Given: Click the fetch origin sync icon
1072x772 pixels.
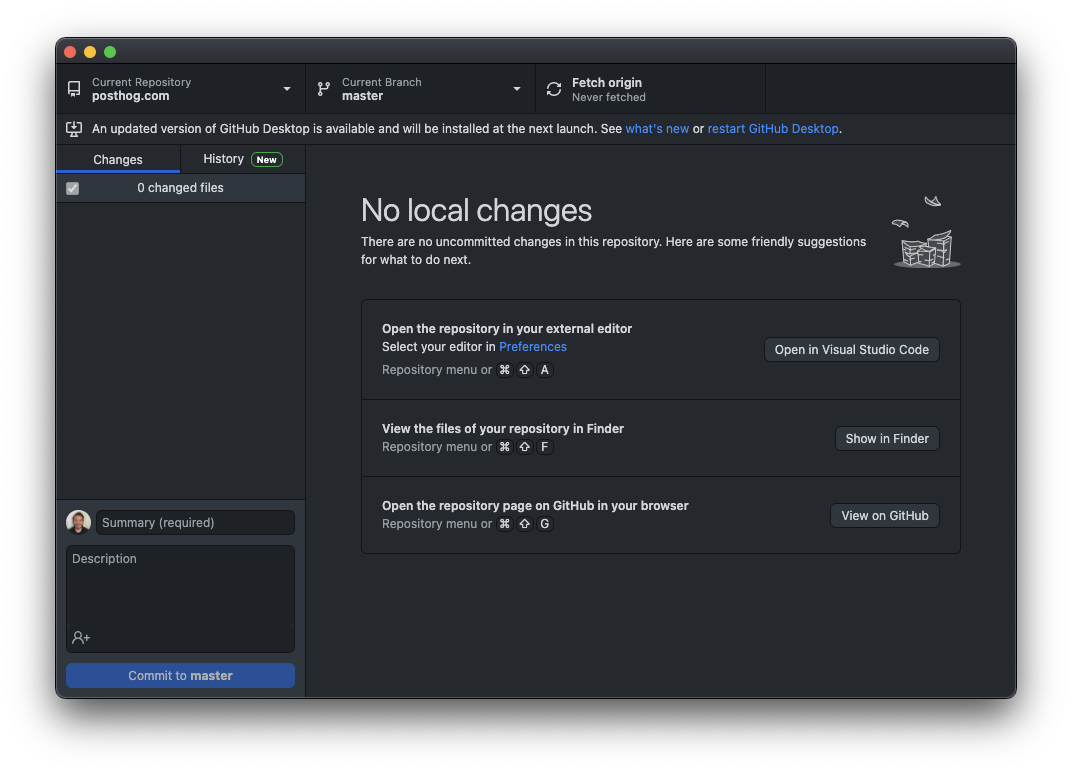Looking at the screenshot, I should click(x=553, y=88).
